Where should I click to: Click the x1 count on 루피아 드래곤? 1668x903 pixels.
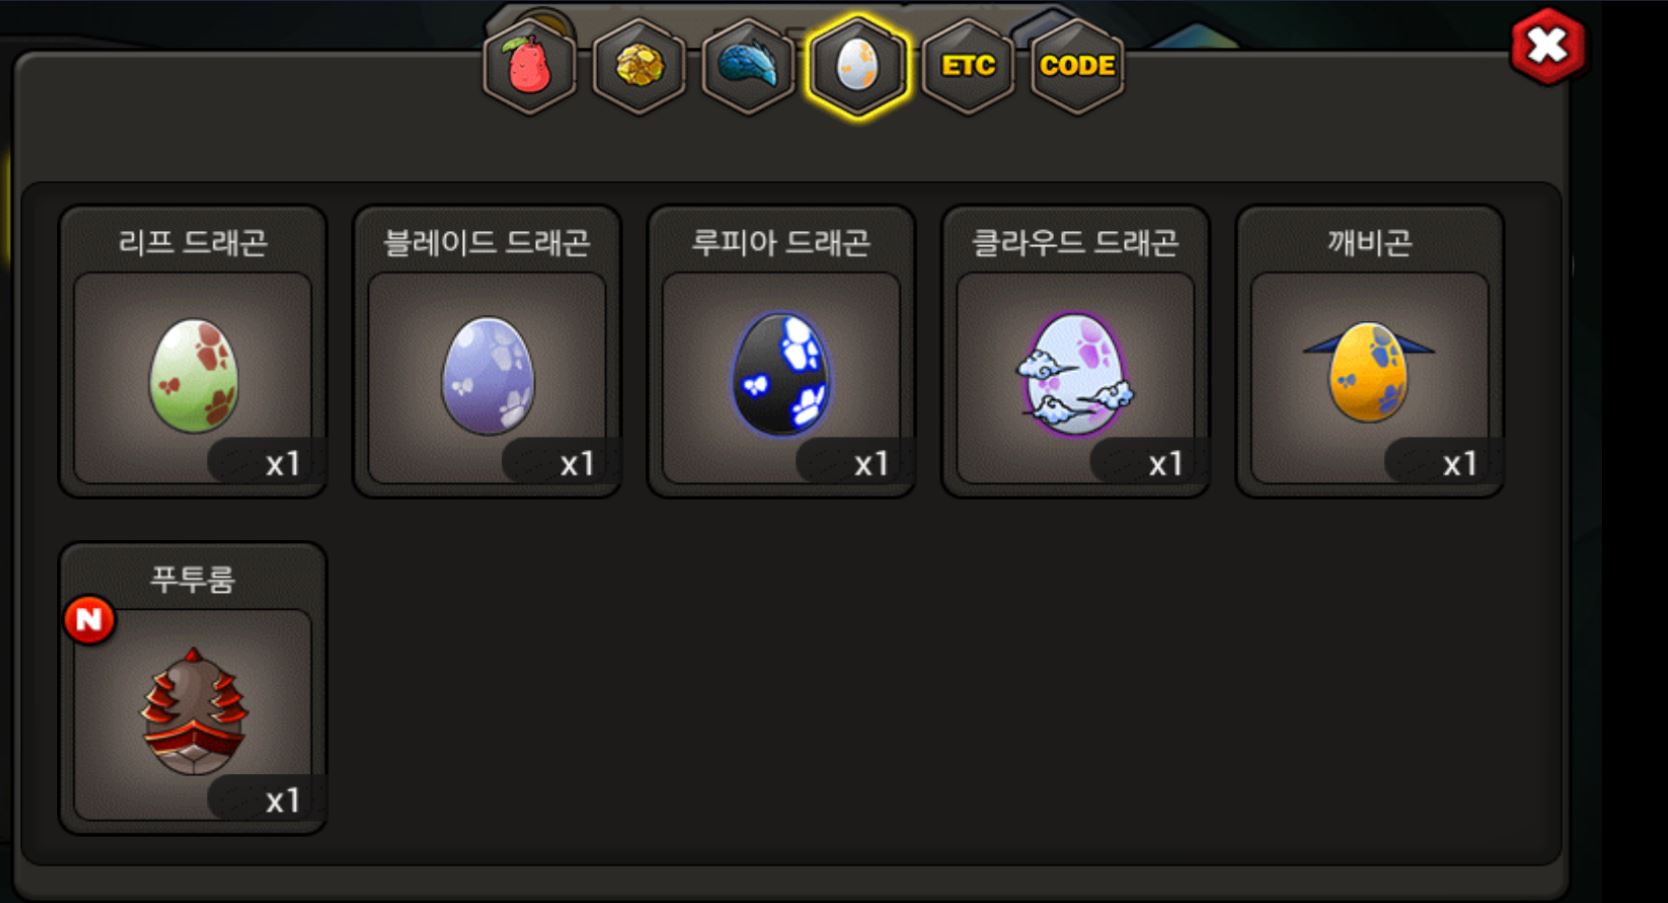click(871, 463)
